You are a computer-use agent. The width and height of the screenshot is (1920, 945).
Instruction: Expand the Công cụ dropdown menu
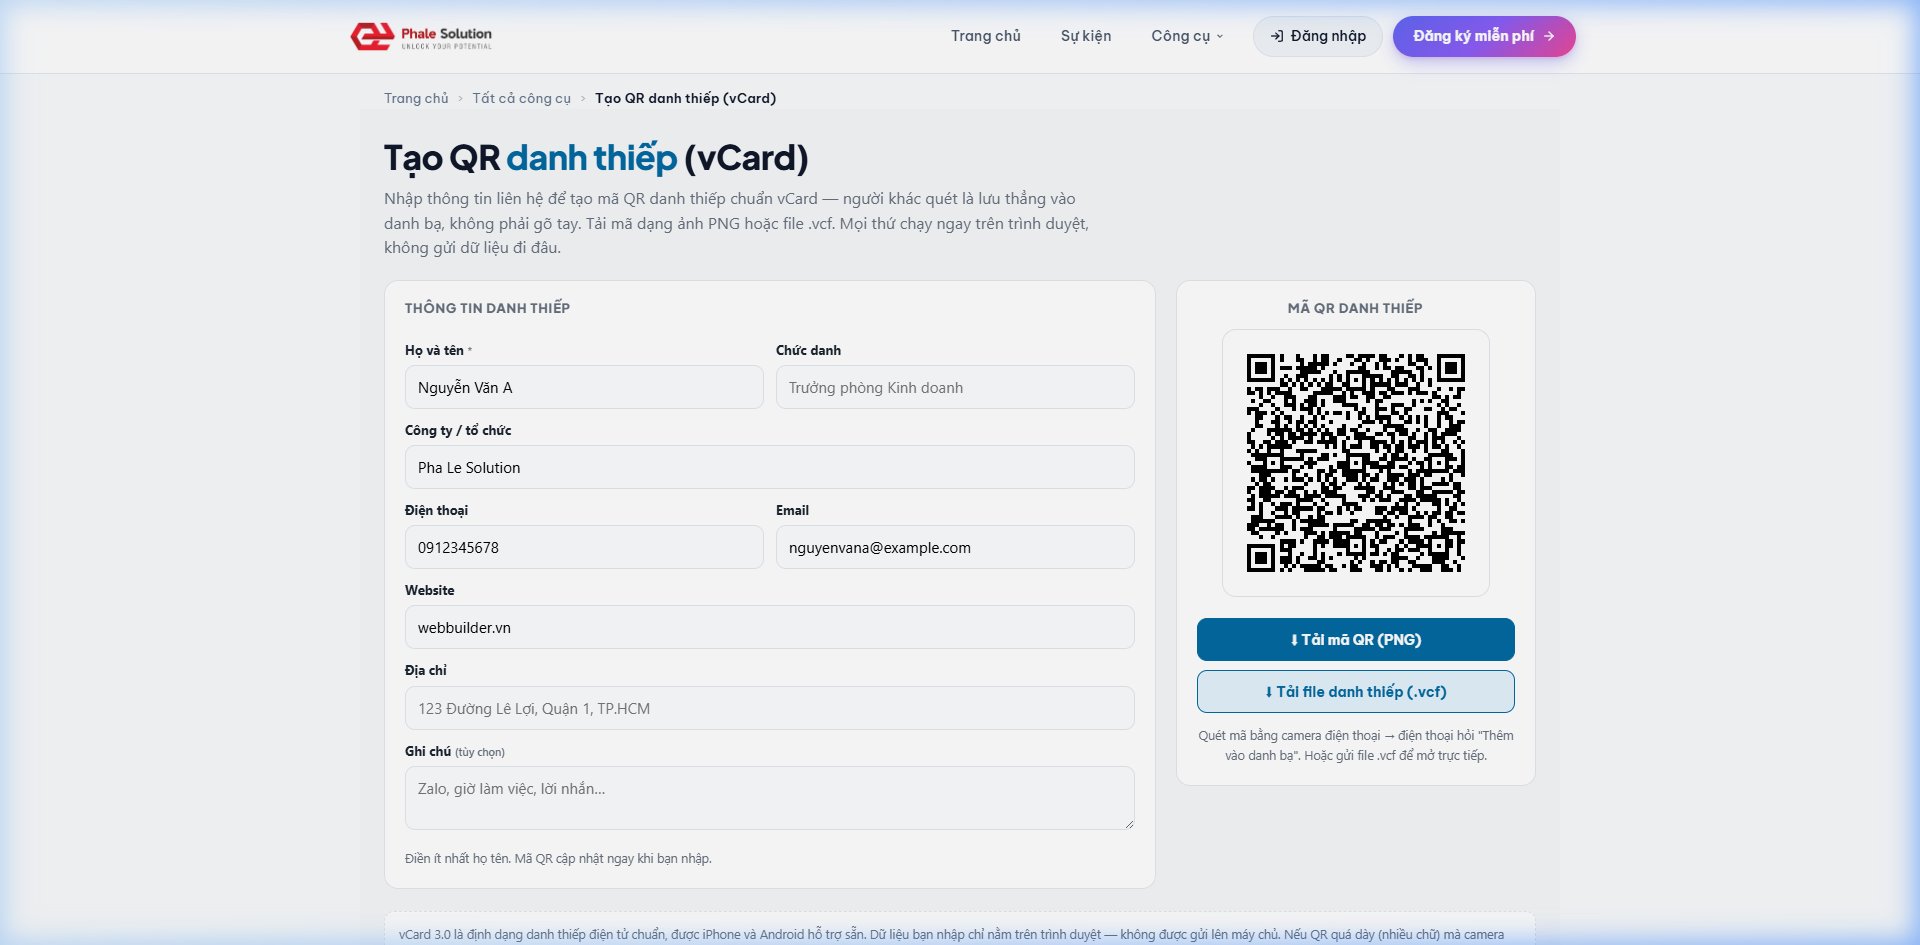pos(1187,36)
